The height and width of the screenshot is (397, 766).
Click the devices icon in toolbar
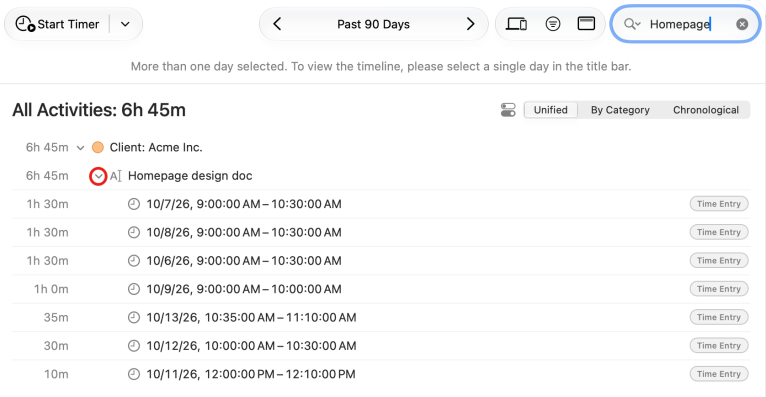pos(516,24)
